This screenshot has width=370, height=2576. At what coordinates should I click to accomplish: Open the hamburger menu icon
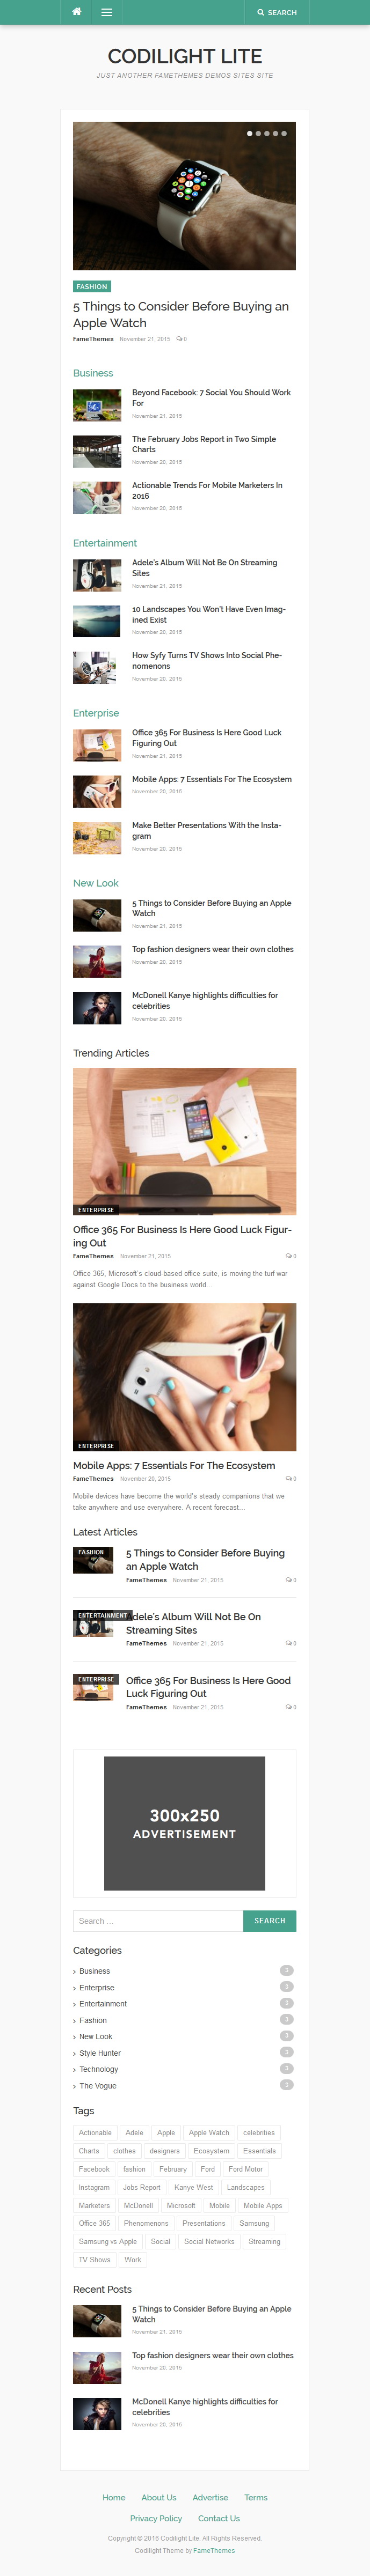click(106, 12)
